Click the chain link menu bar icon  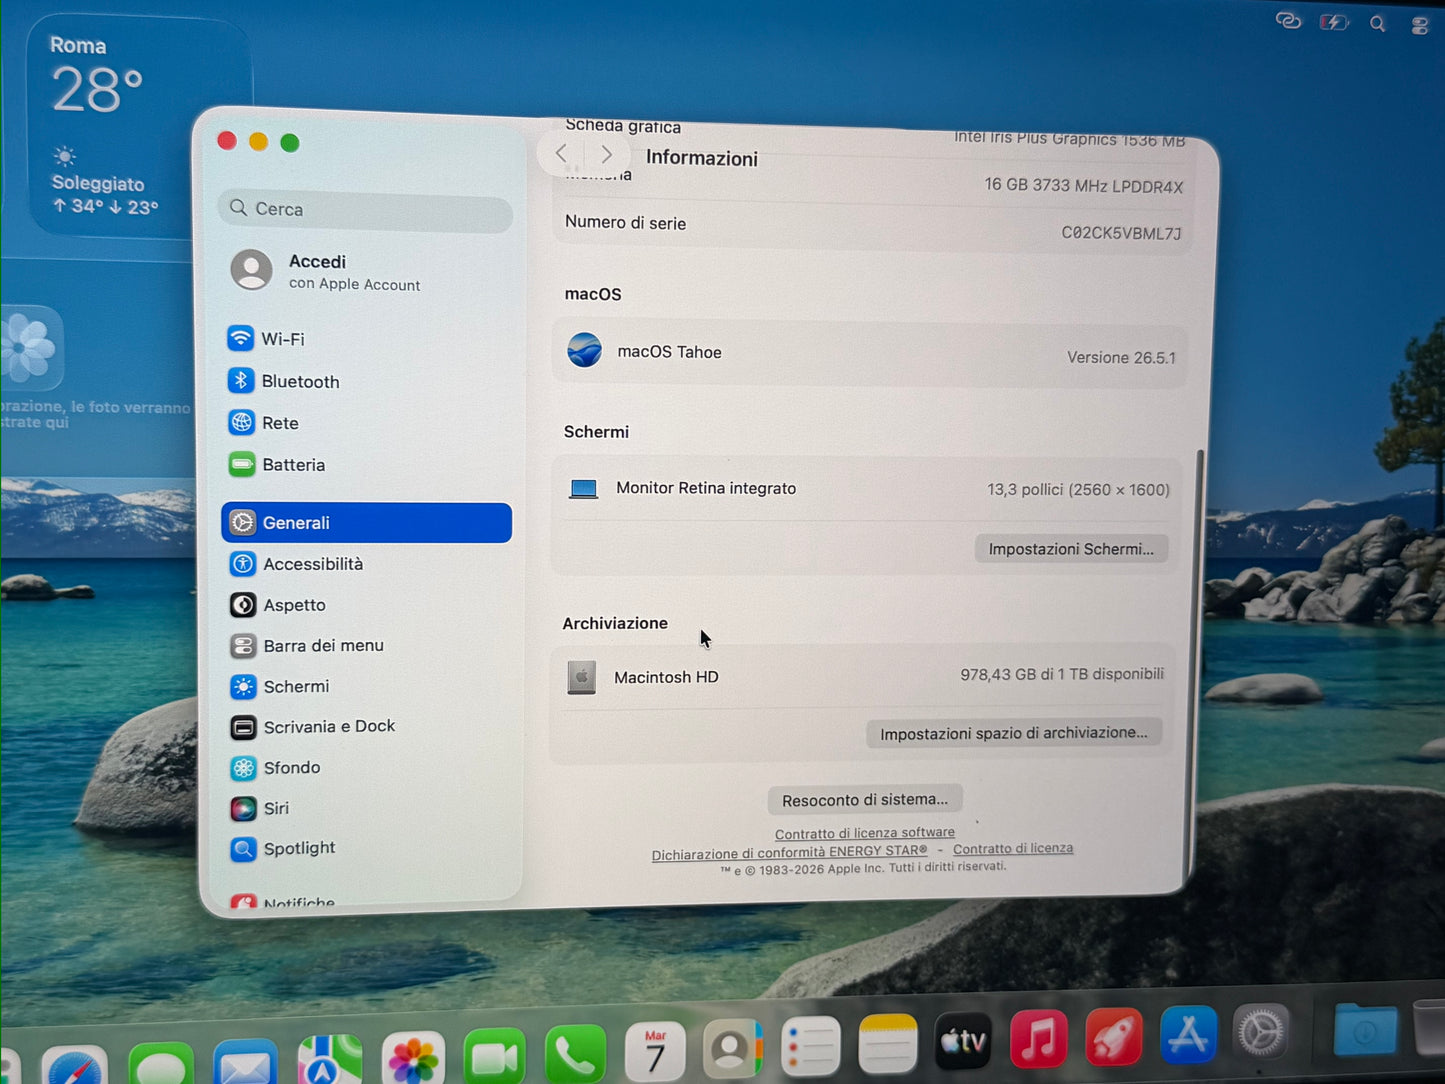pyautogui.click(x=1289, y=20)
